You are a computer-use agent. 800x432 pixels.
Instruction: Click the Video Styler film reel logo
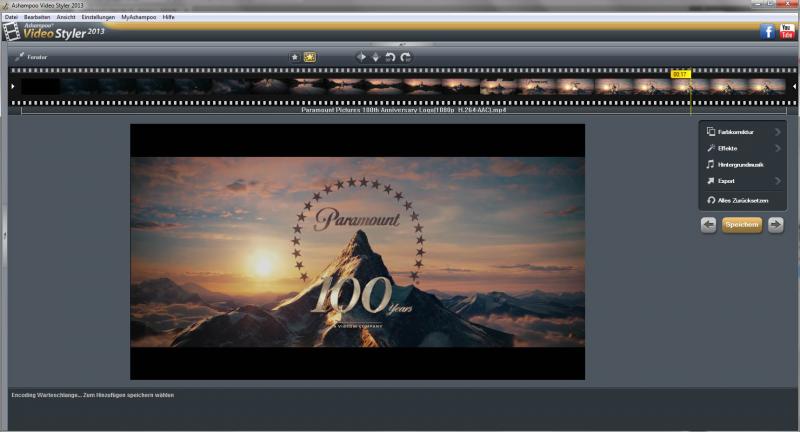pos(11,32)
